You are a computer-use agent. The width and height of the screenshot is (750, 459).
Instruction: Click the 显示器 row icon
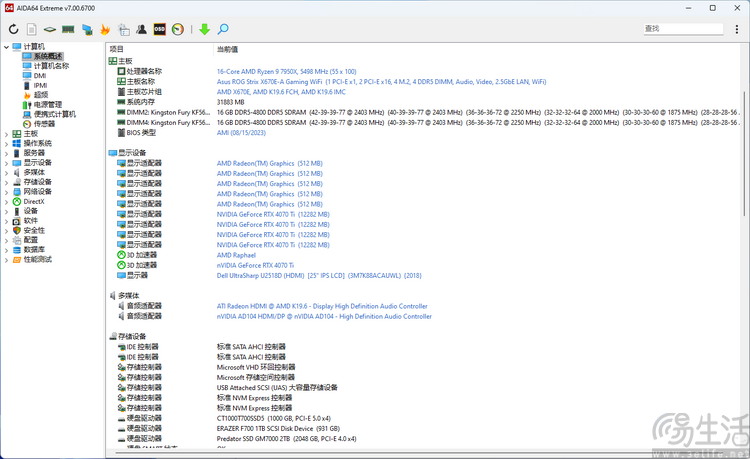tap(121, 276)
